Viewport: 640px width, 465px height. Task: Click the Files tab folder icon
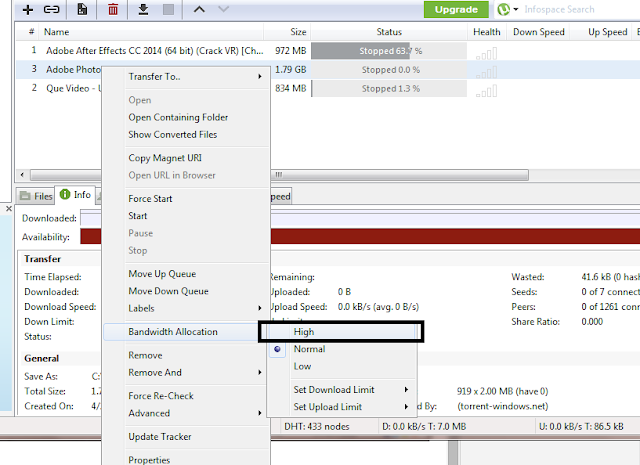25,196
